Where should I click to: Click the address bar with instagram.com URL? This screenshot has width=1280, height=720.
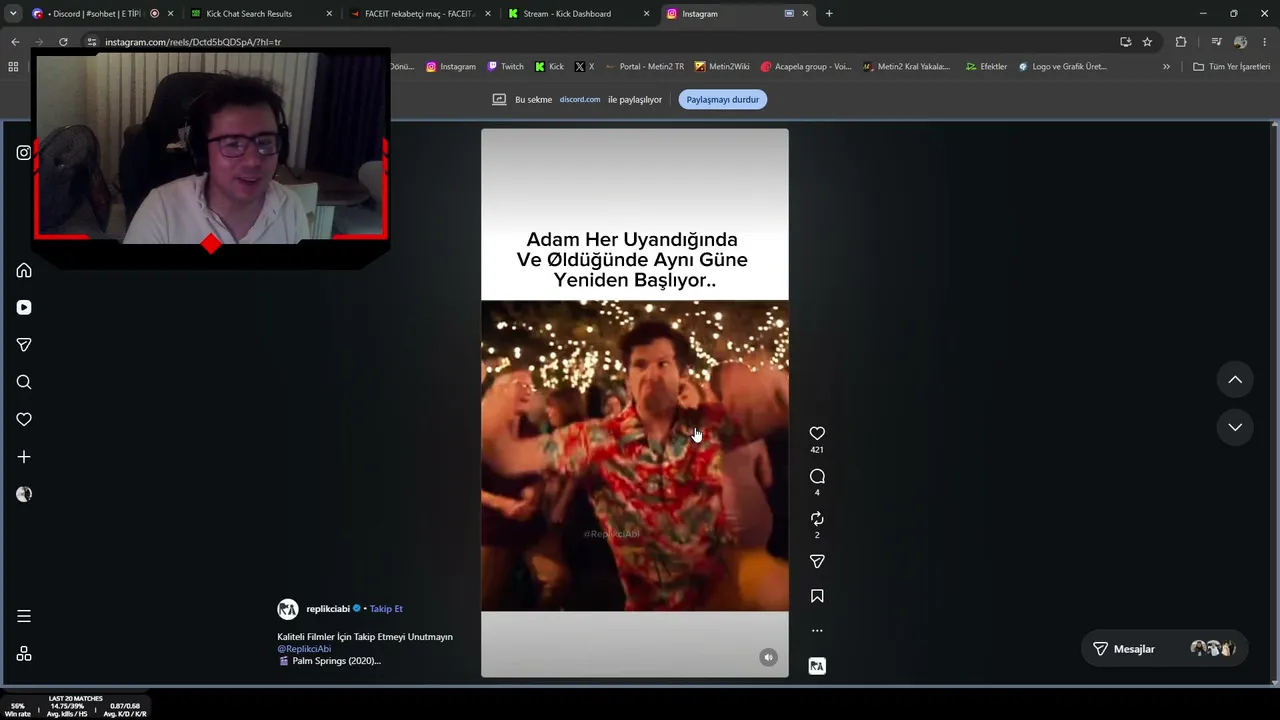[600, 42]
